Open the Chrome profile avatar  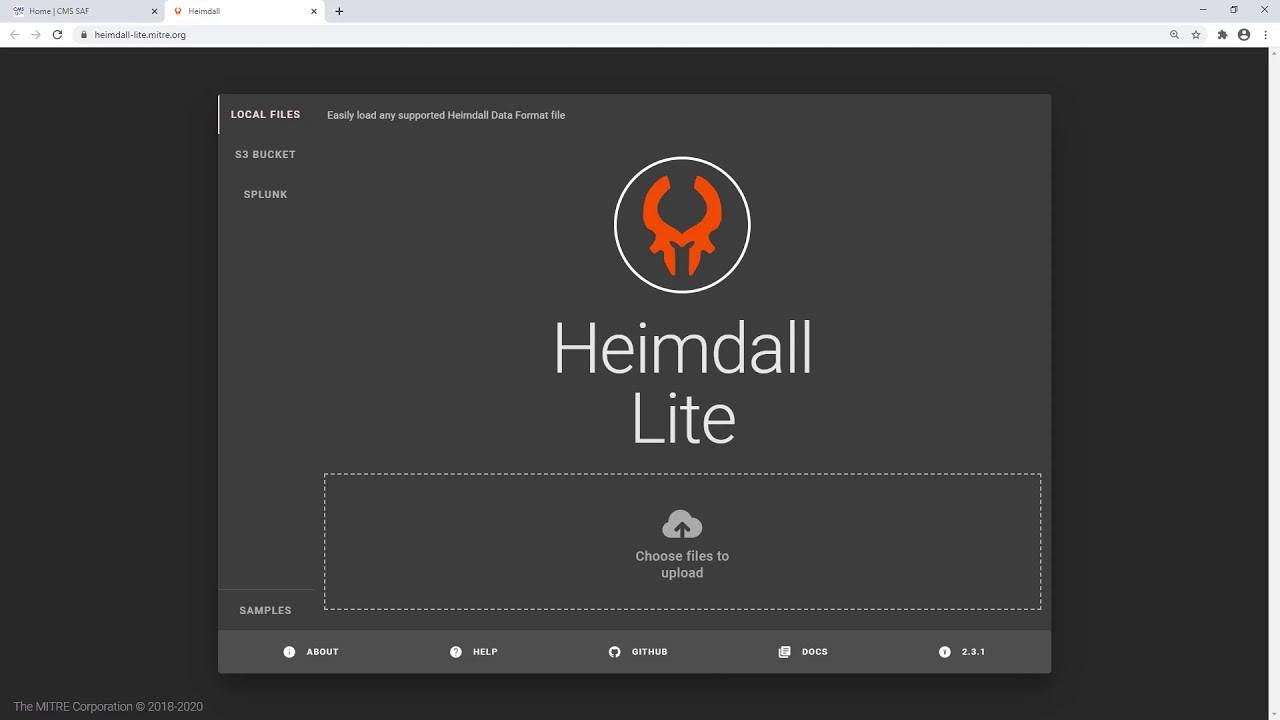[x=1244, y=34]
